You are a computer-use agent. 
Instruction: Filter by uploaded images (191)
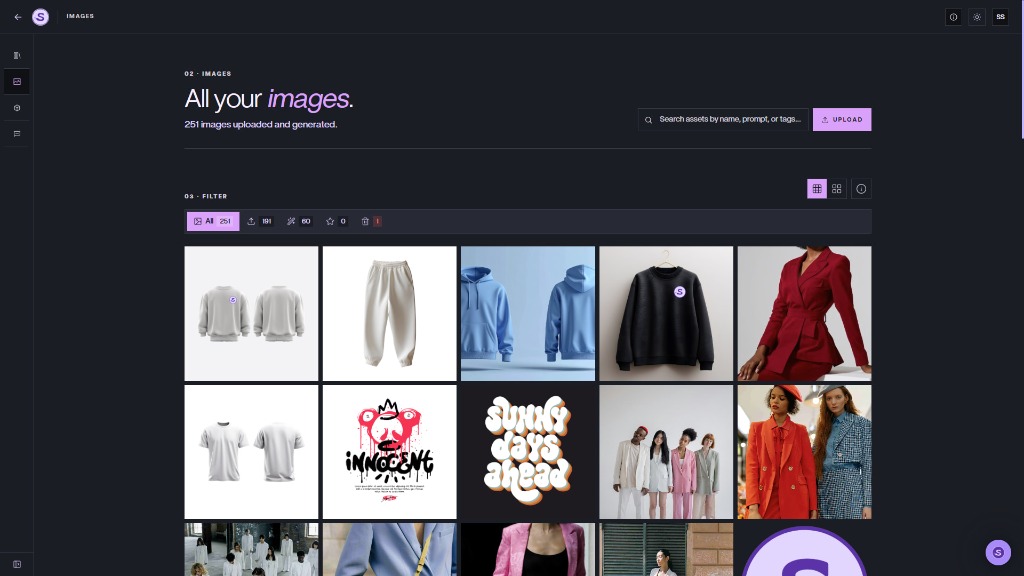[259, 221]
